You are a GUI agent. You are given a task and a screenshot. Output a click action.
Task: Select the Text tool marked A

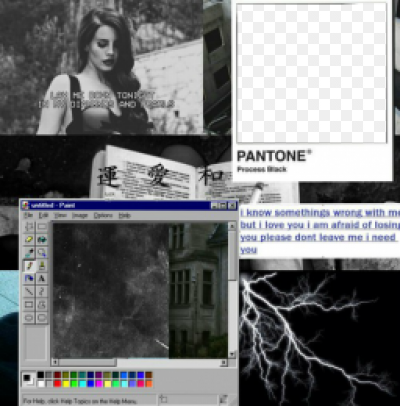coord(42,278)
